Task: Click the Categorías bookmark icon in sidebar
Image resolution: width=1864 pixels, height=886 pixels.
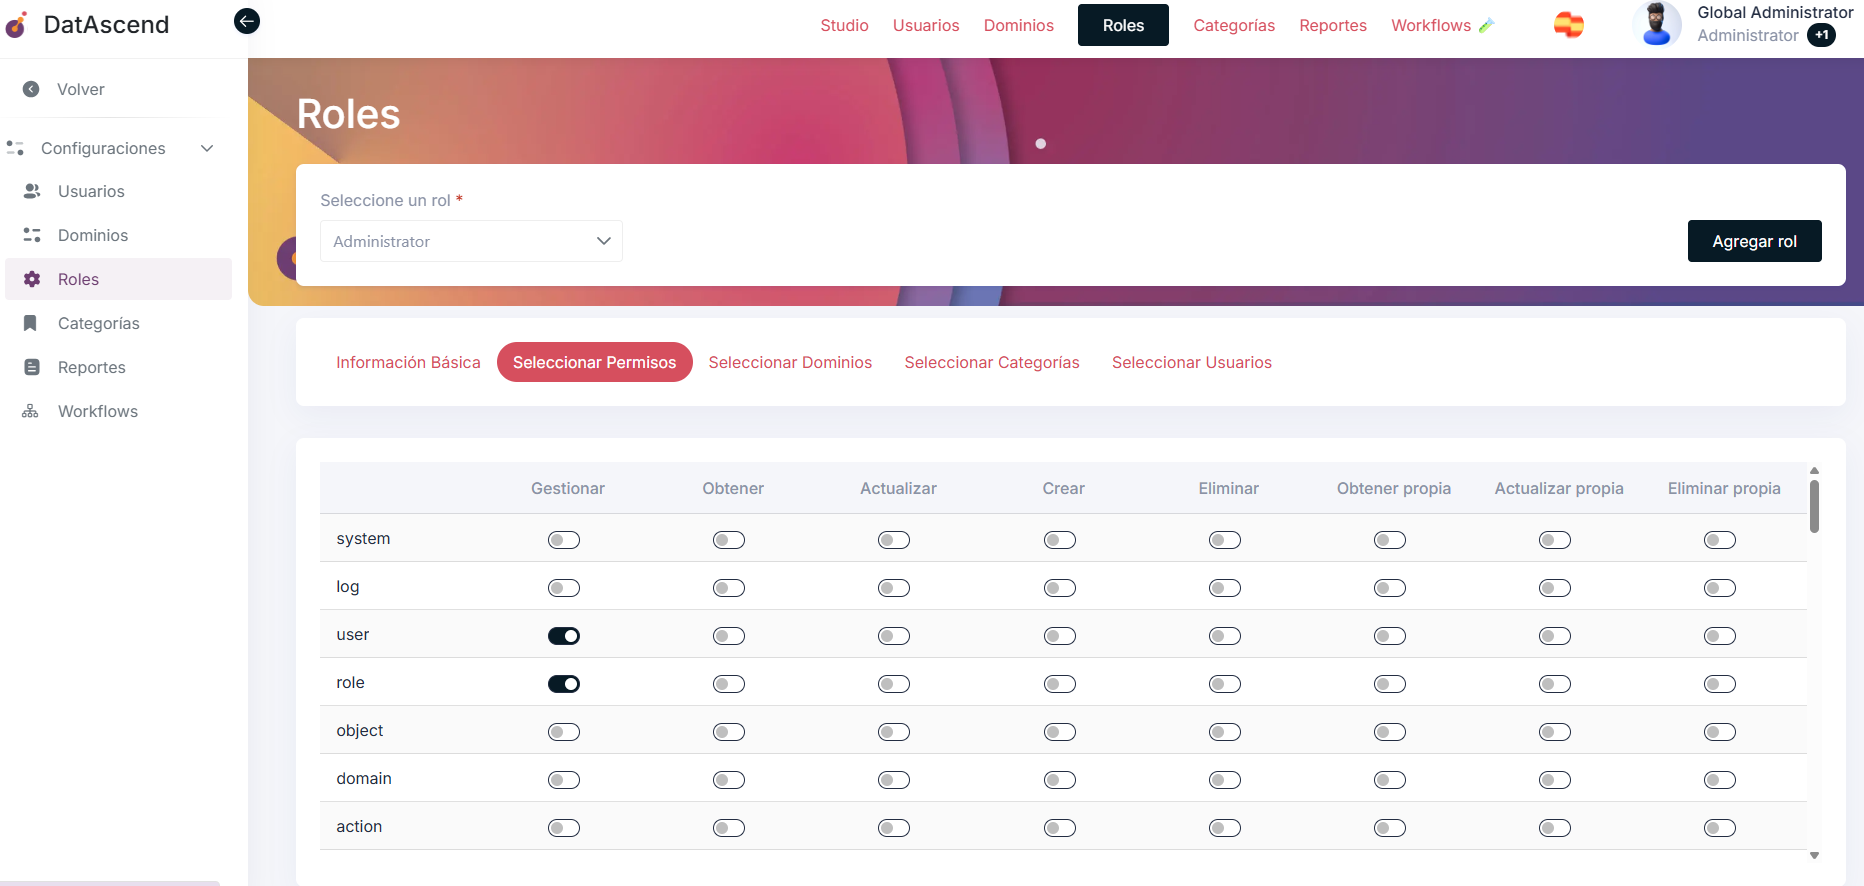Action: pos(31,323)
